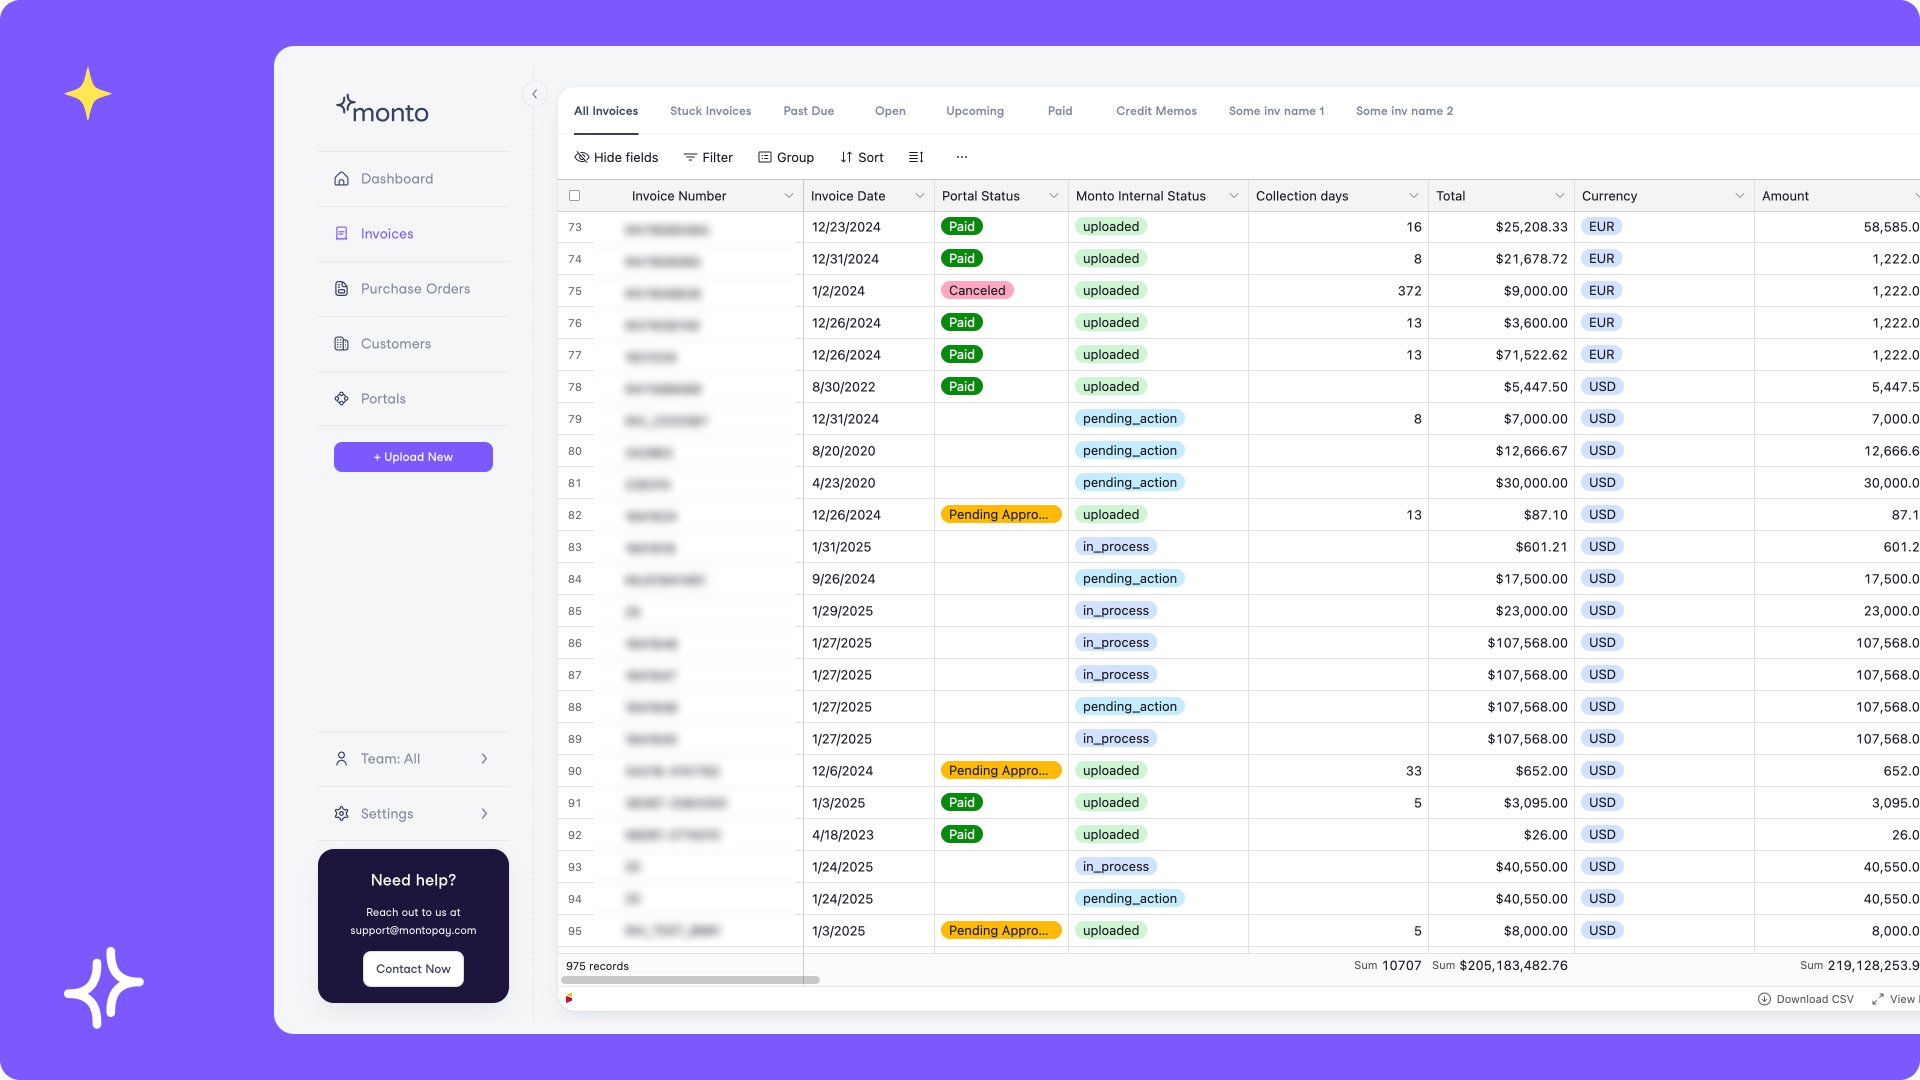Click the Upload New button
This screenshot has height=1080, width=1920.
[413, 457]
